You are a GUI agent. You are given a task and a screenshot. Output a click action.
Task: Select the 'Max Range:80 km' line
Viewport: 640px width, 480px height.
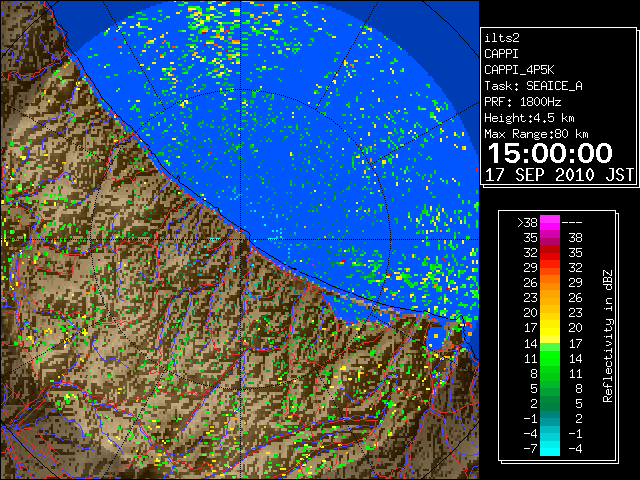536,134
